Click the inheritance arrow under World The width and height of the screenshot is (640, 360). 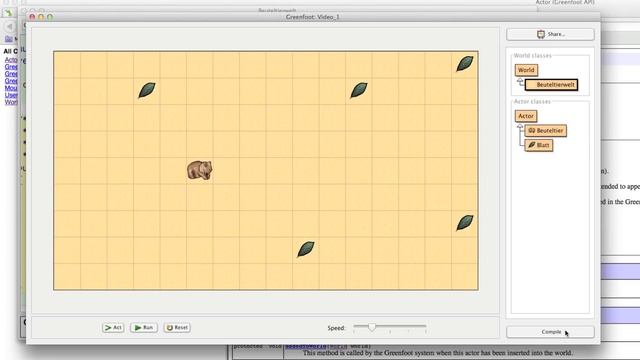tap(520, 82)
